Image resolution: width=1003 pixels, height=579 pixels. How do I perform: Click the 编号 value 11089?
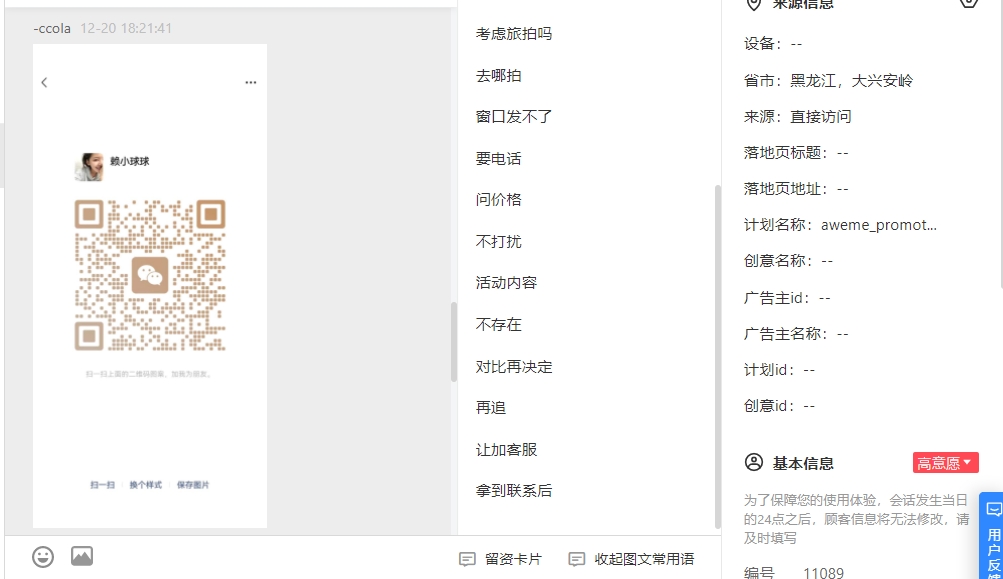pos(823,573)
